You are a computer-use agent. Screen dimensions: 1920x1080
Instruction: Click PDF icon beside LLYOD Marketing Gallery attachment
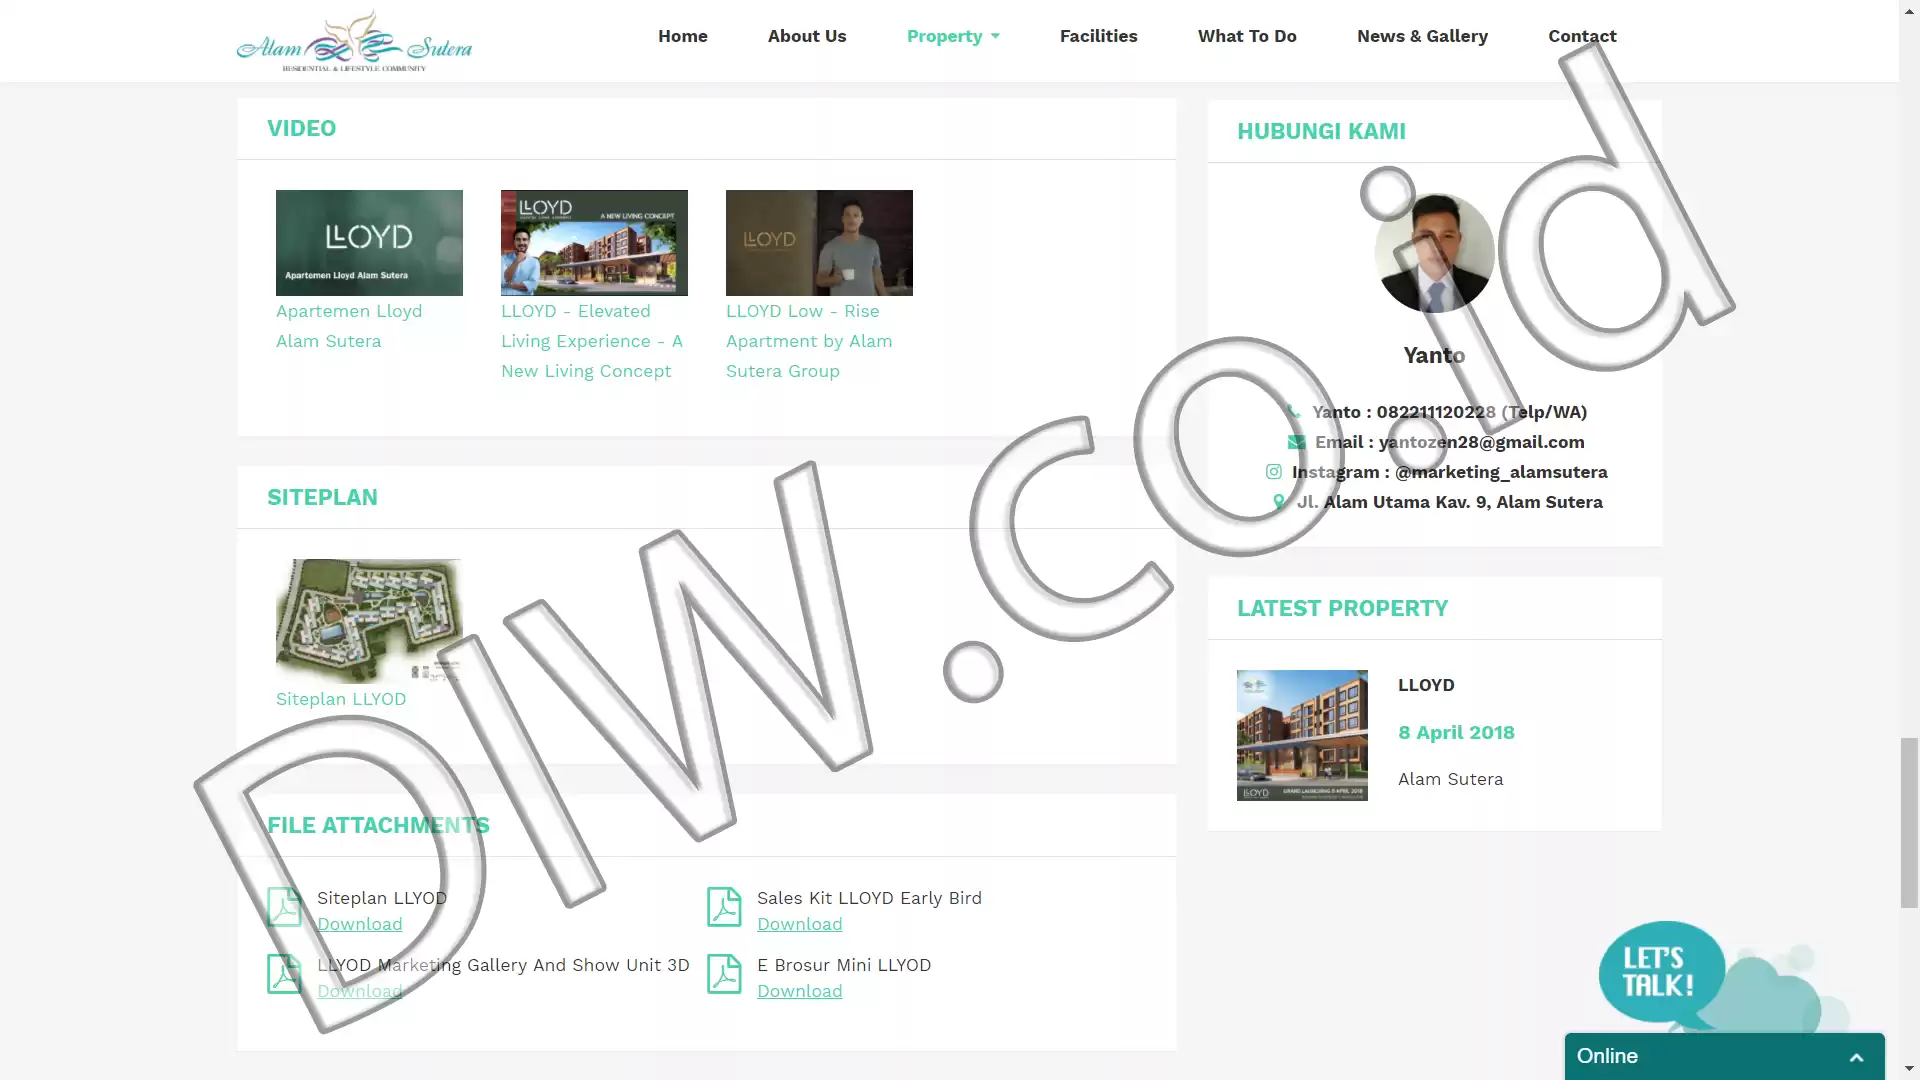click(x=284, y=974)
